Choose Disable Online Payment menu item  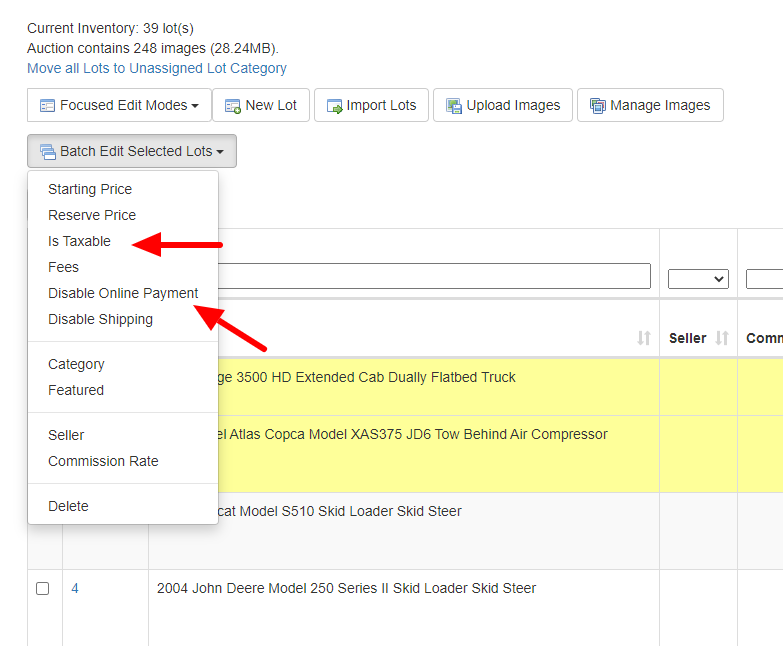tap(123, 293)
